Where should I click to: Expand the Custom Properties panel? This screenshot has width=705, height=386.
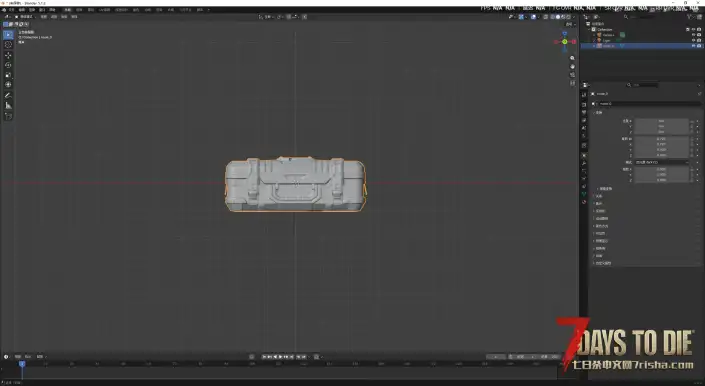603,263
